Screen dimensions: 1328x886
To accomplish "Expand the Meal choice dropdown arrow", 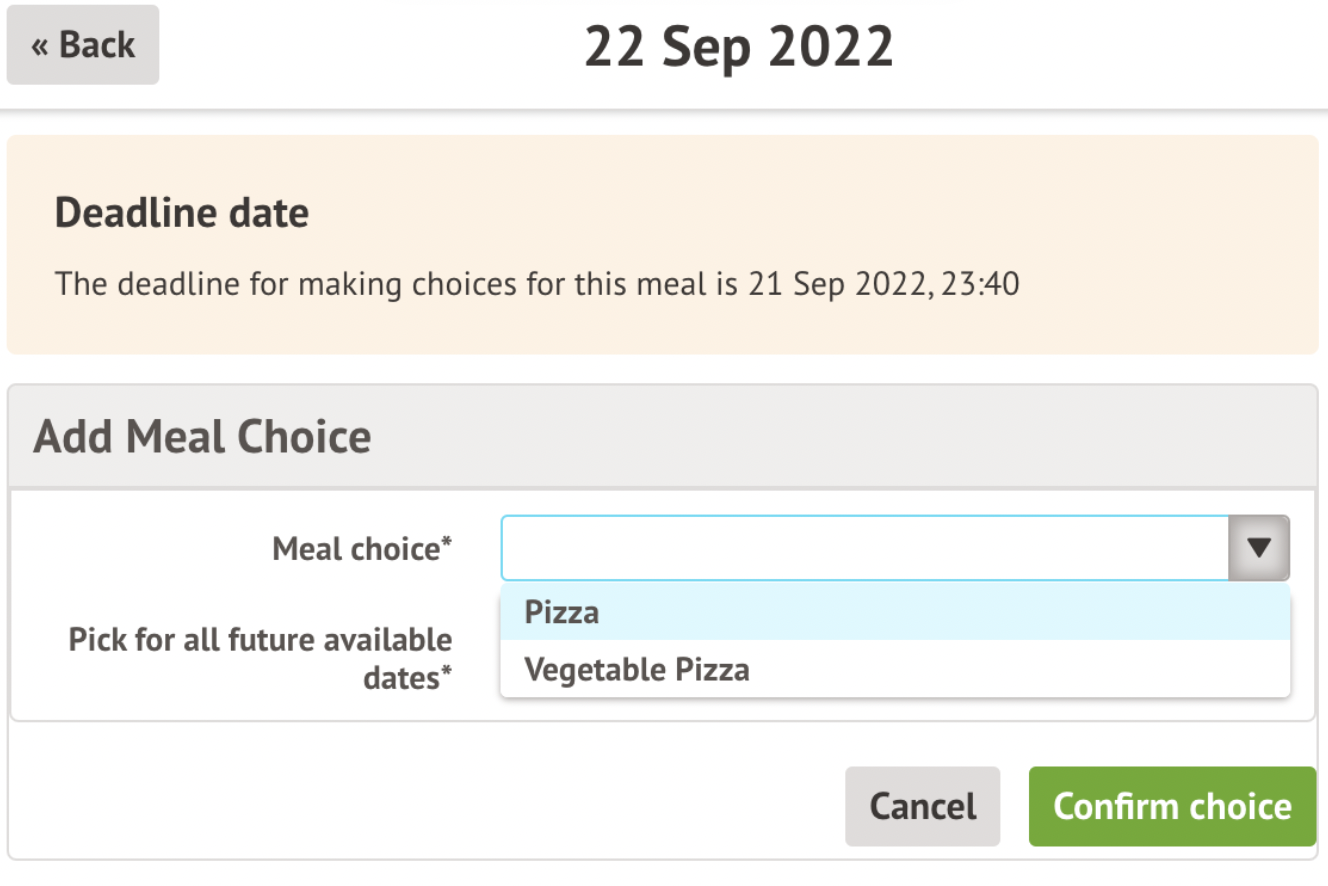I will click(x=1259, y=548).
